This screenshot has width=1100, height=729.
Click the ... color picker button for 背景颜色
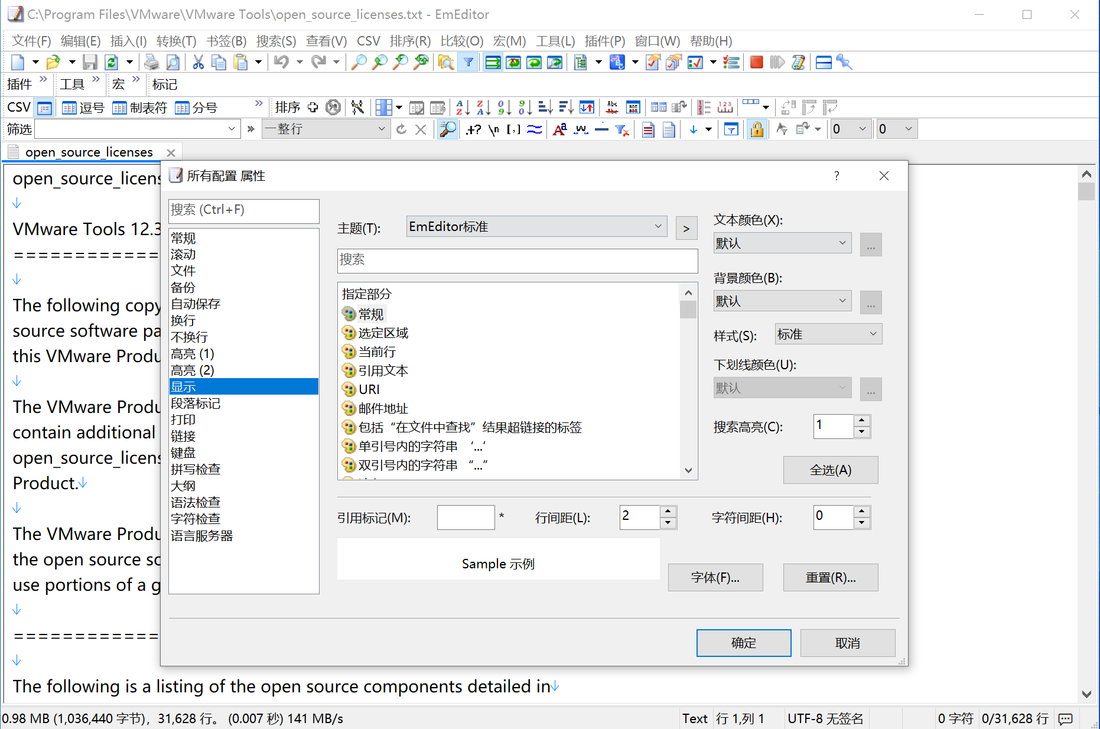click(x=871, y=303)
